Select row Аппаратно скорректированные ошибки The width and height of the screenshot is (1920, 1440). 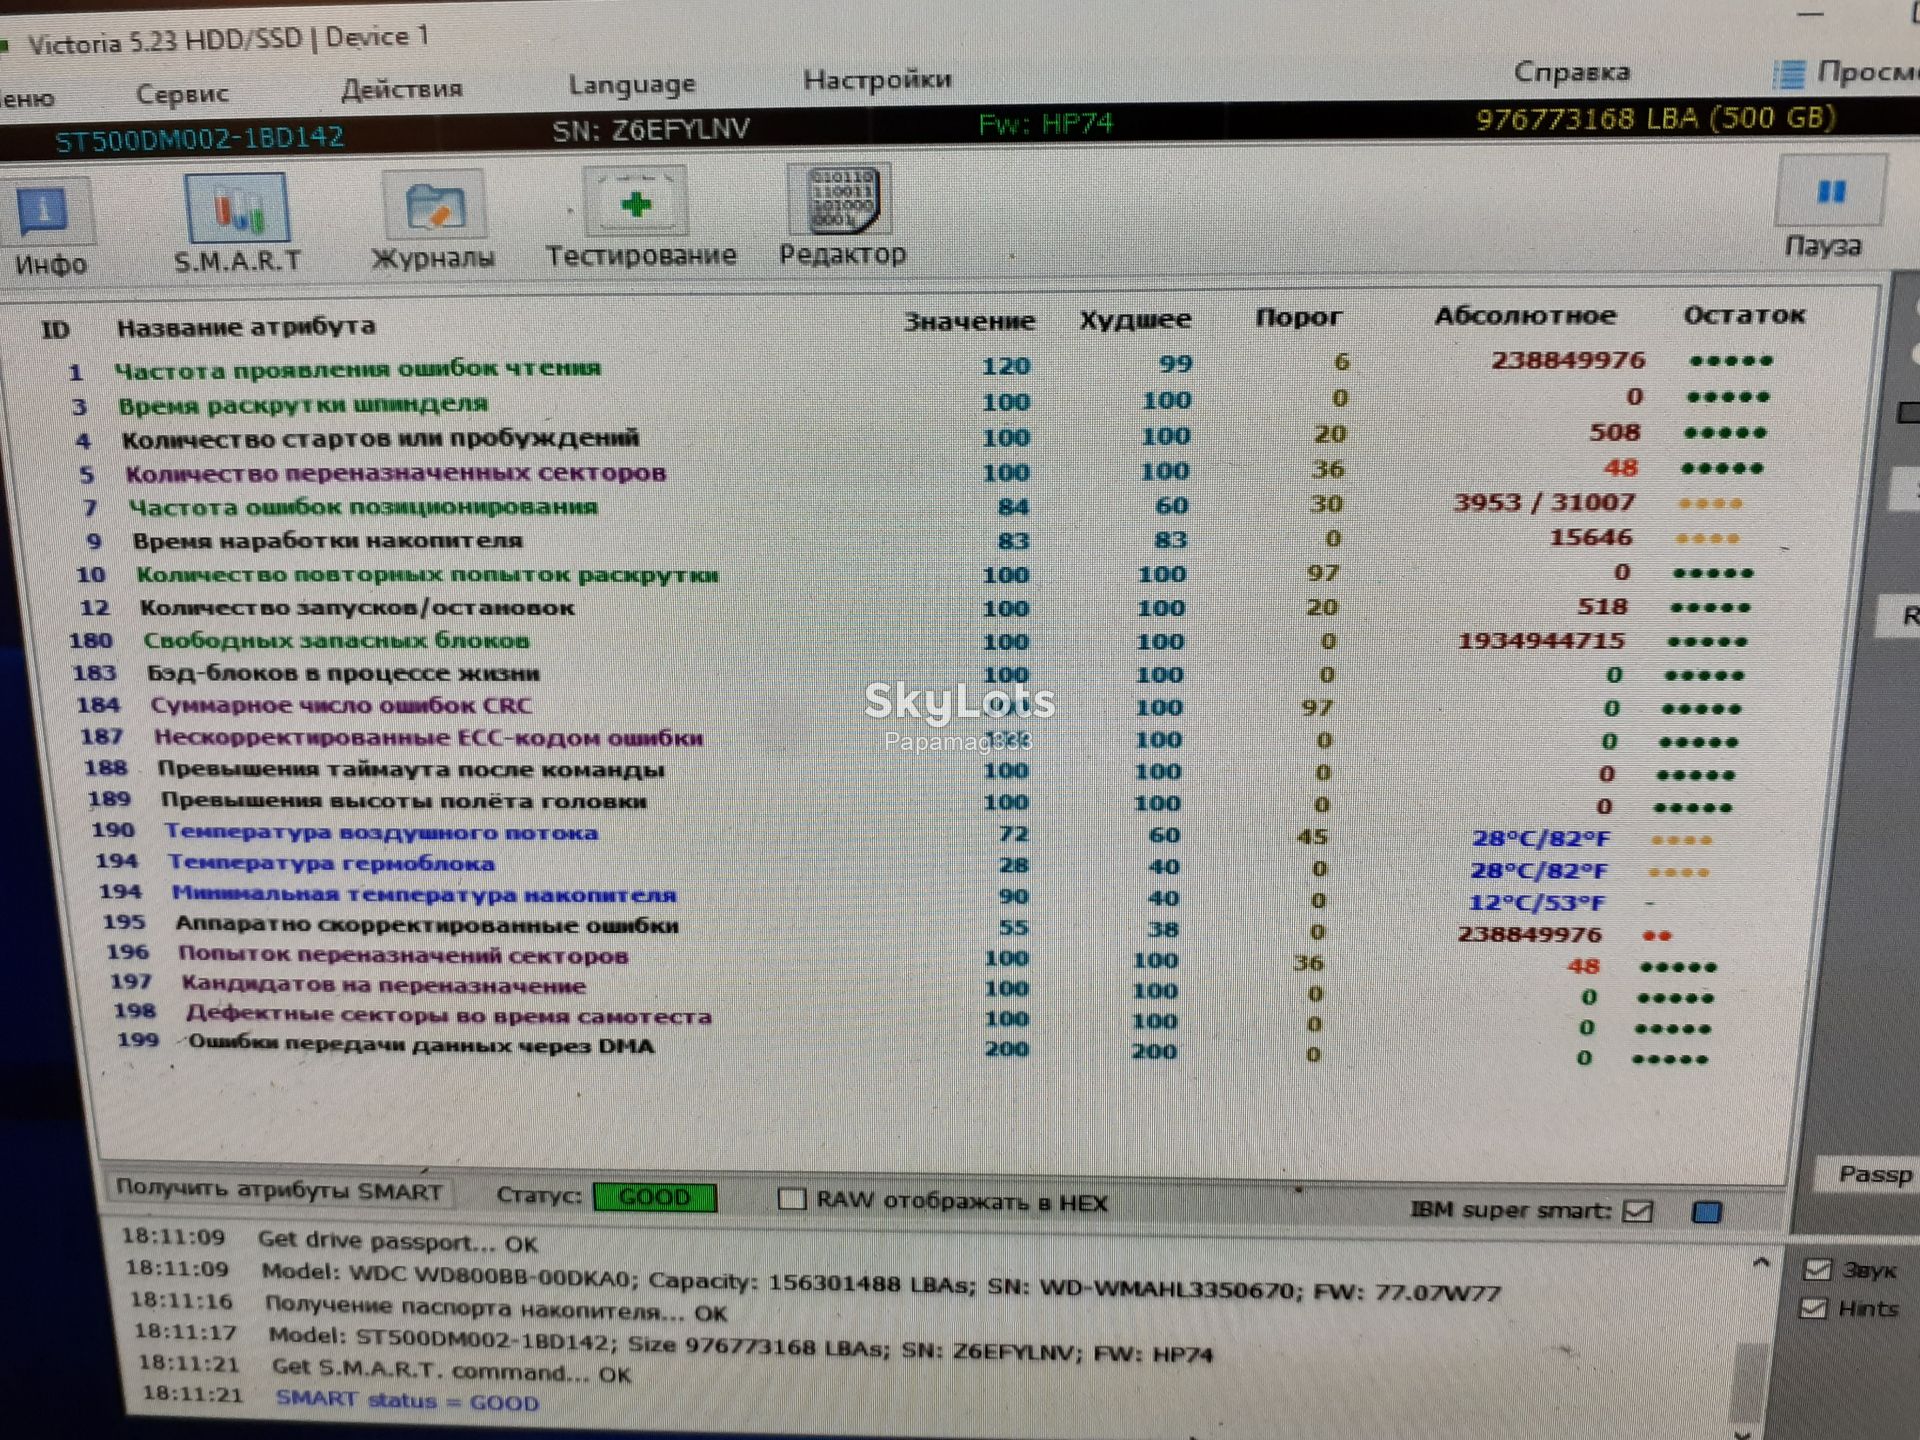click(890, 929)
